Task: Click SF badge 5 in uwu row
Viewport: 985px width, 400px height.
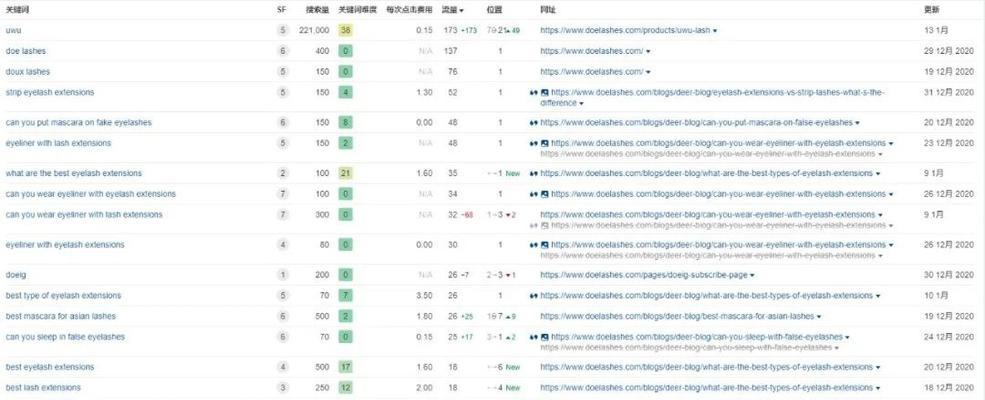Action: click(x=283, y=30)
